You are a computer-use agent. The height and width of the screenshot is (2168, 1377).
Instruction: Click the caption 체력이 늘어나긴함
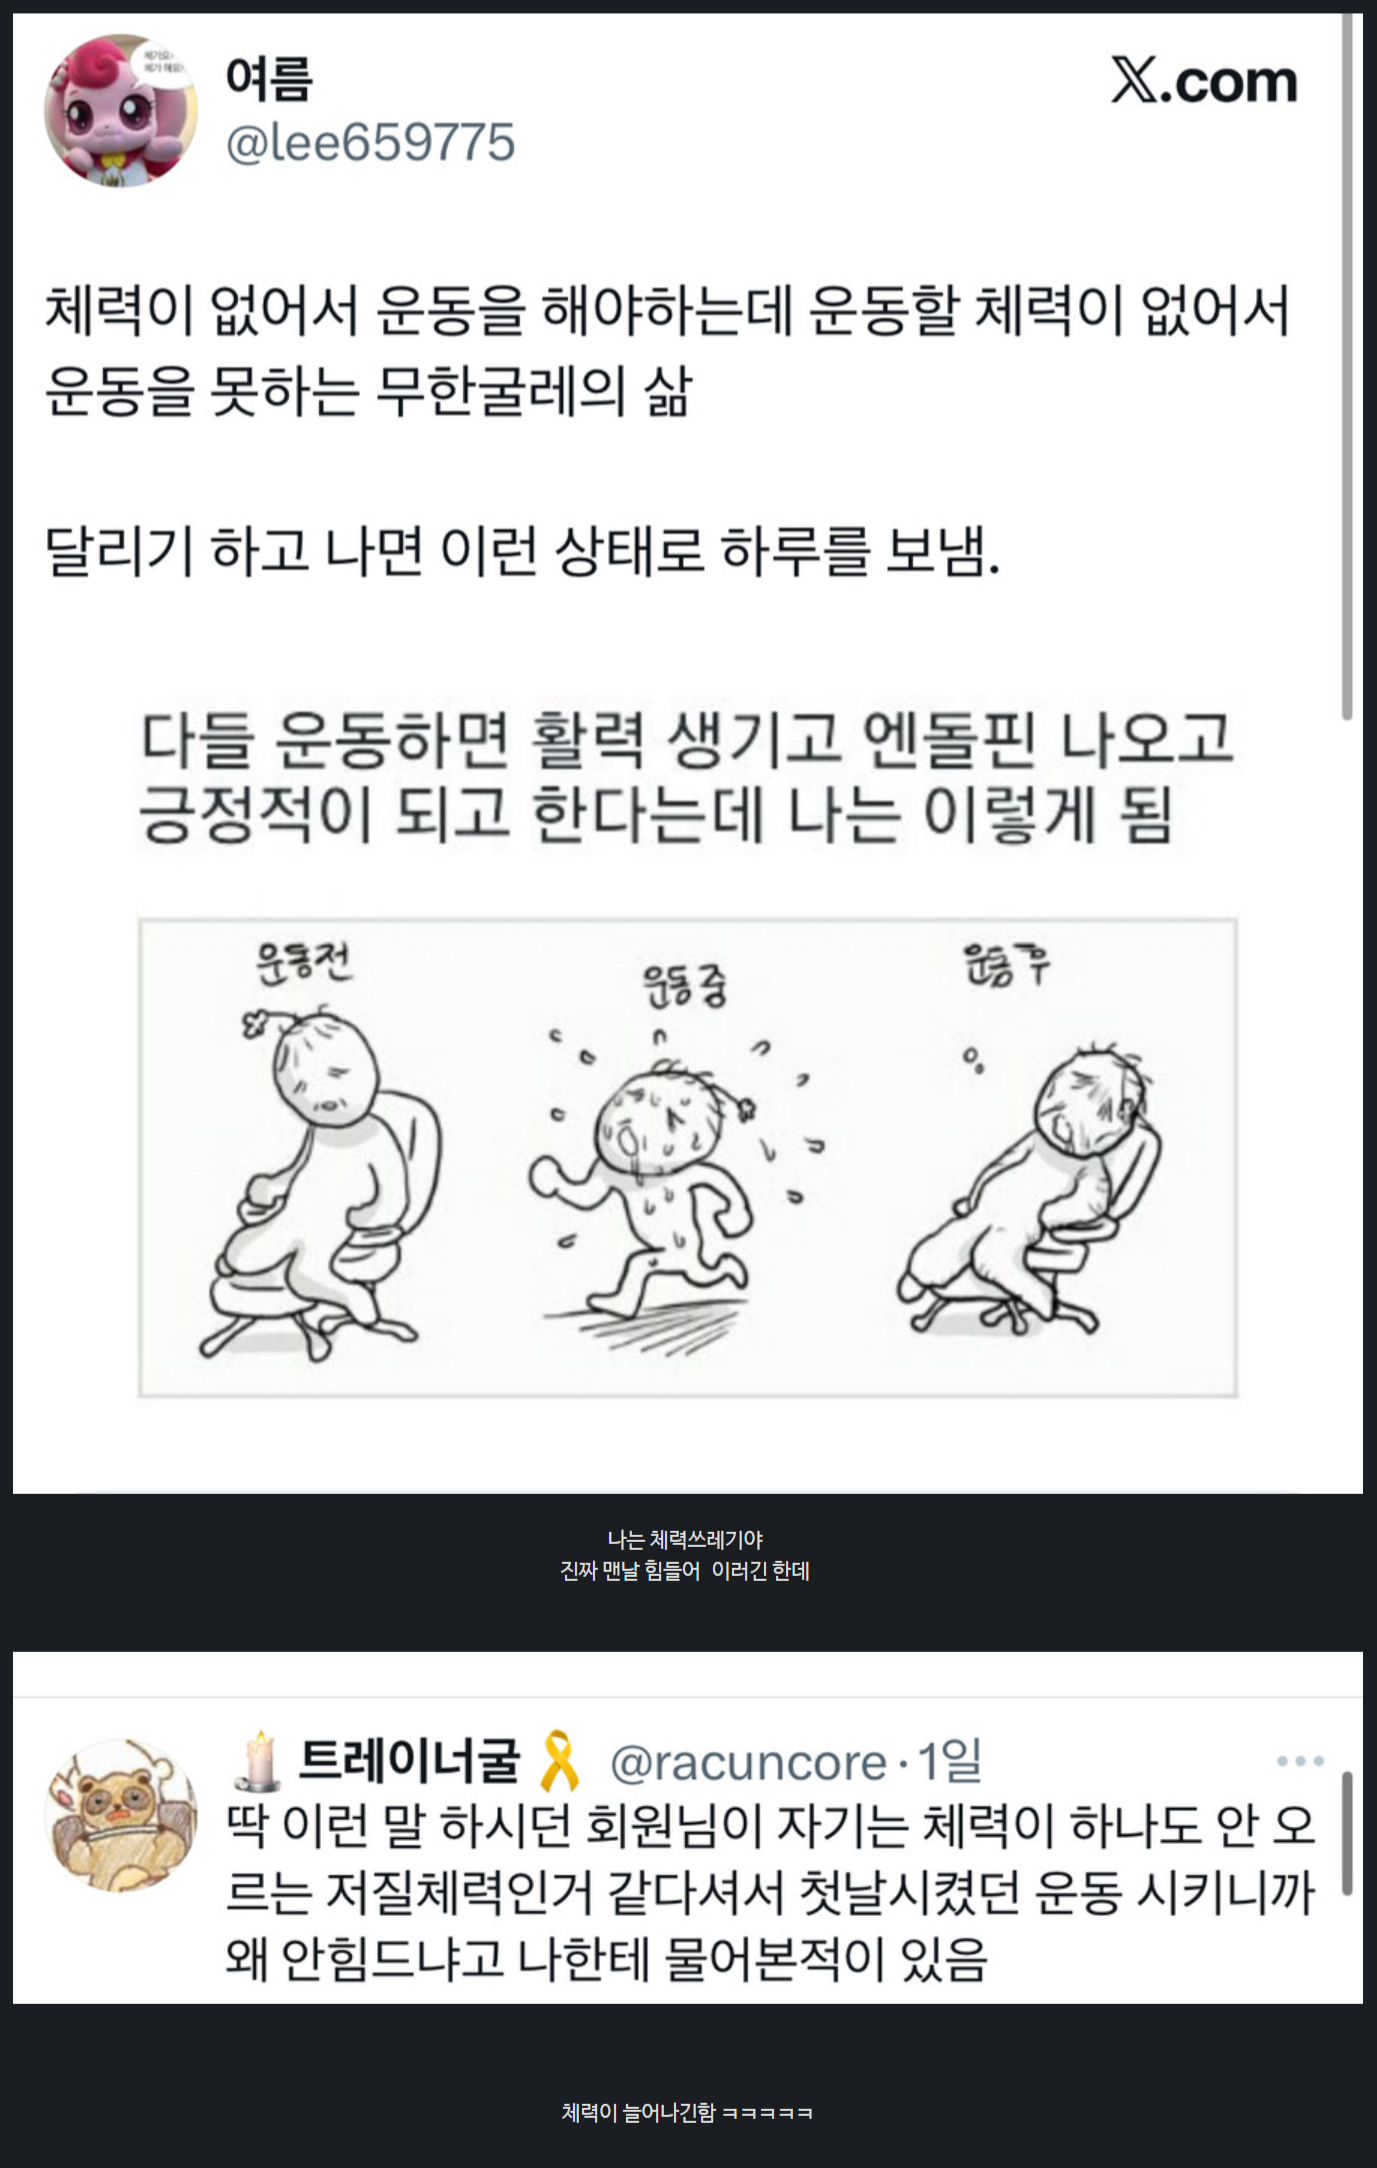point(687,2112)
